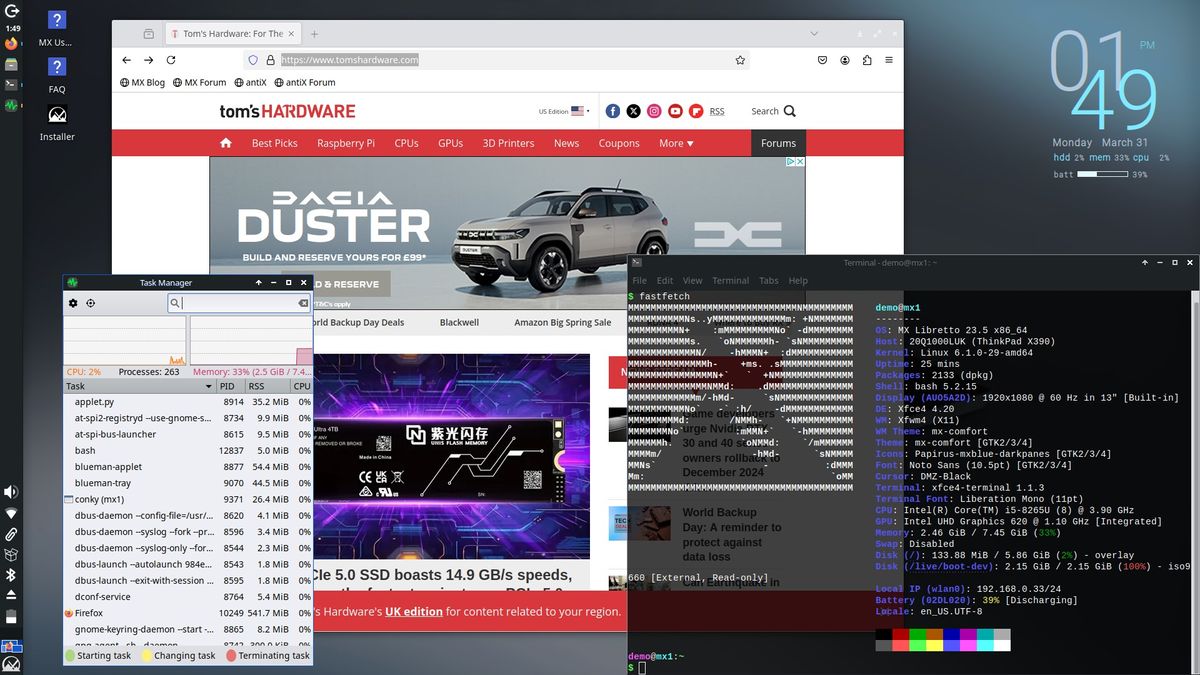
Task: Launch Installer from the desktop shortcut
Action: point(56,112)
